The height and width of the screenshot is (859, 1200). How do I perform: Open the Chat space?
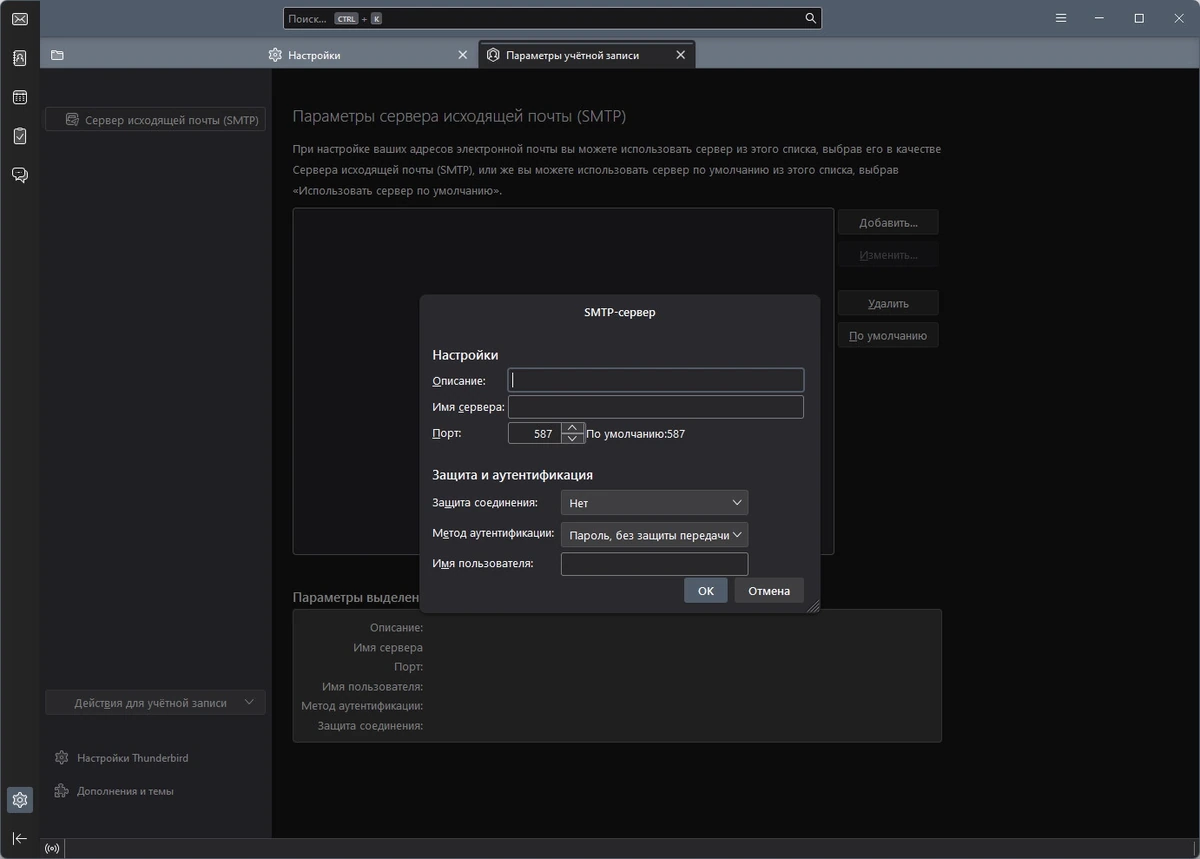(x=19, y=174)
